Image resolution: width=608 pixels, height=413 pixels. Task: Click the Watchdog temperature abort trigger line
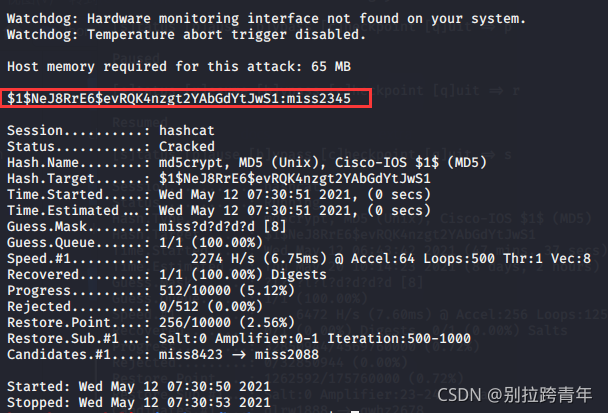(x=187, y=35)
